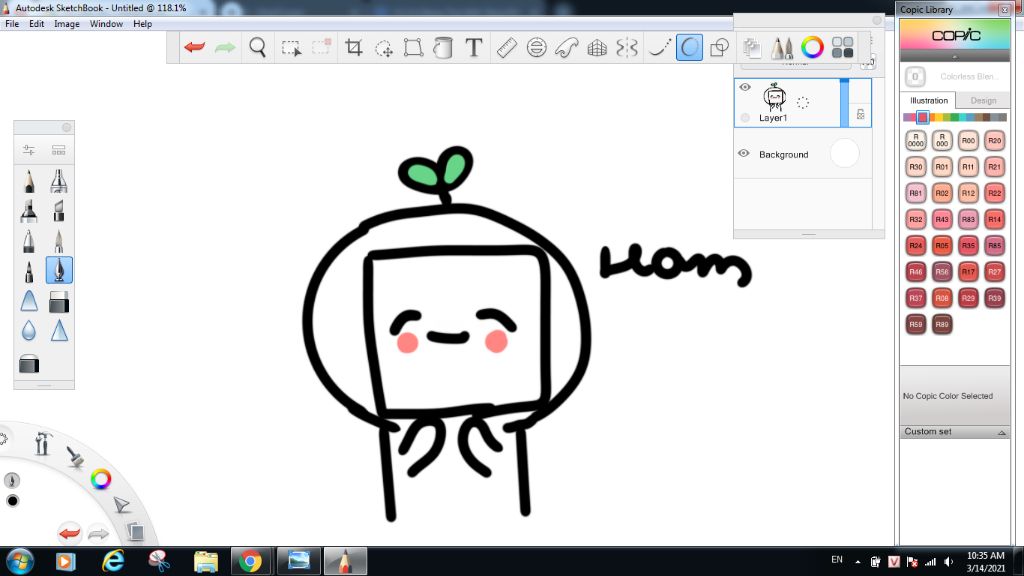Select the Crop tool
Image resolution: width=1024 pixels, height=576 pixels.
[353, 47]
